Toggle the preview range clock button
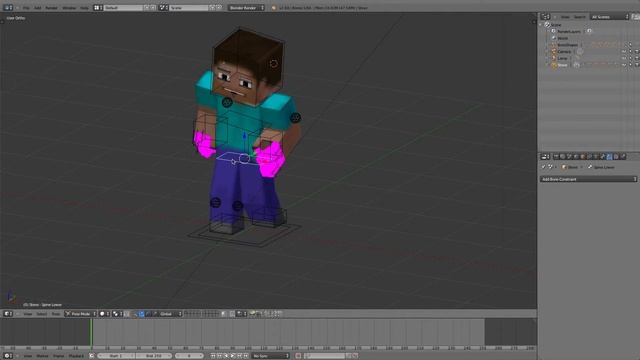 click(92, 356)
